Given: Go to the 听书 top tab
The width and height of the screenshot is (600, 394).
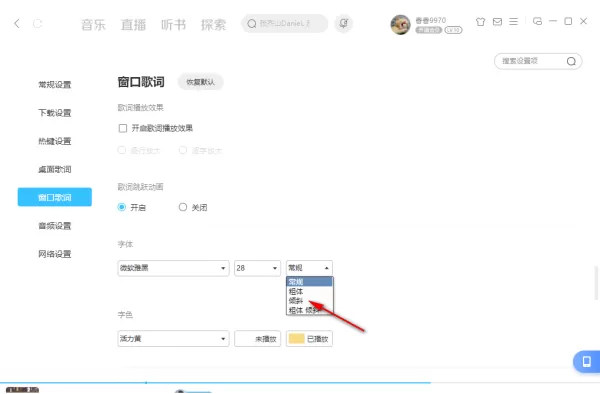Looking at the screenshot, I should pyautogui.click(x=173, y=24).
